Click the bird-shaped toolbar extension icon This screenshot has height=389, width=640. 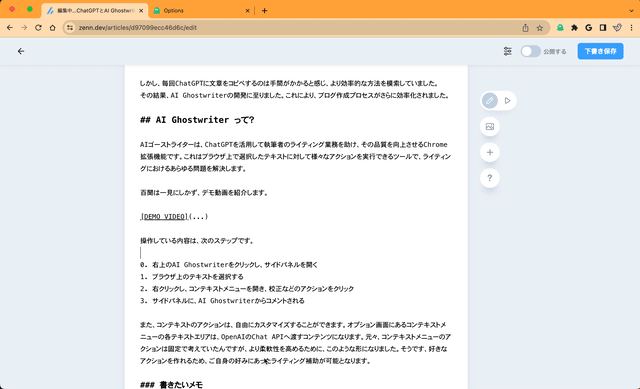coord(617,28)
